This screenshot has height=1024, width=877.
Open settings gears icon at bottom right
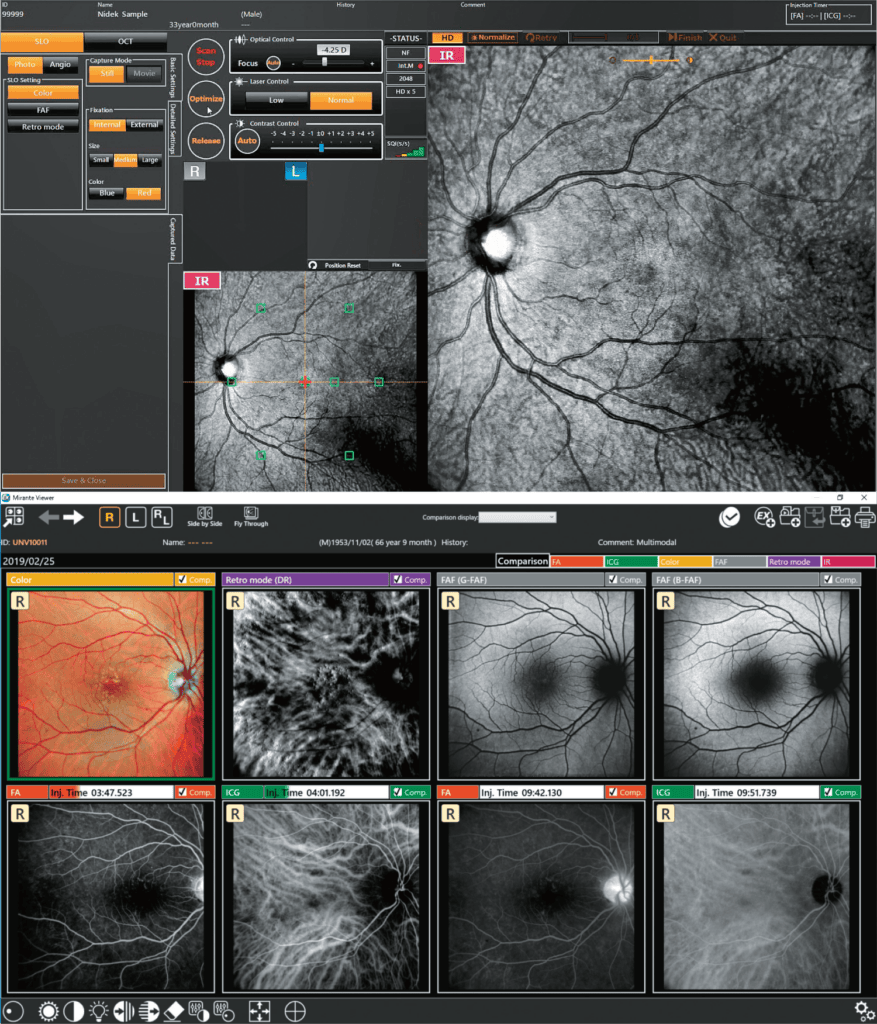coord(864,1010)
